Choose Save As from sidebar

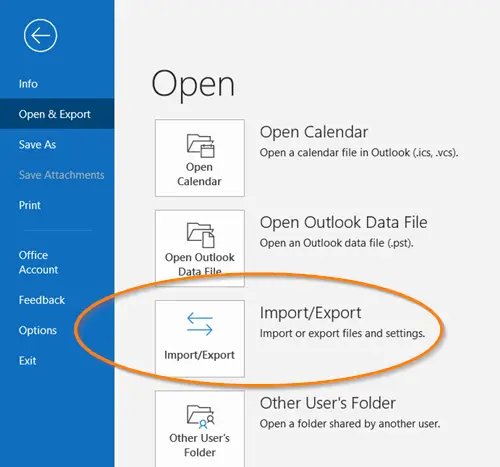[x=37, y=144]
